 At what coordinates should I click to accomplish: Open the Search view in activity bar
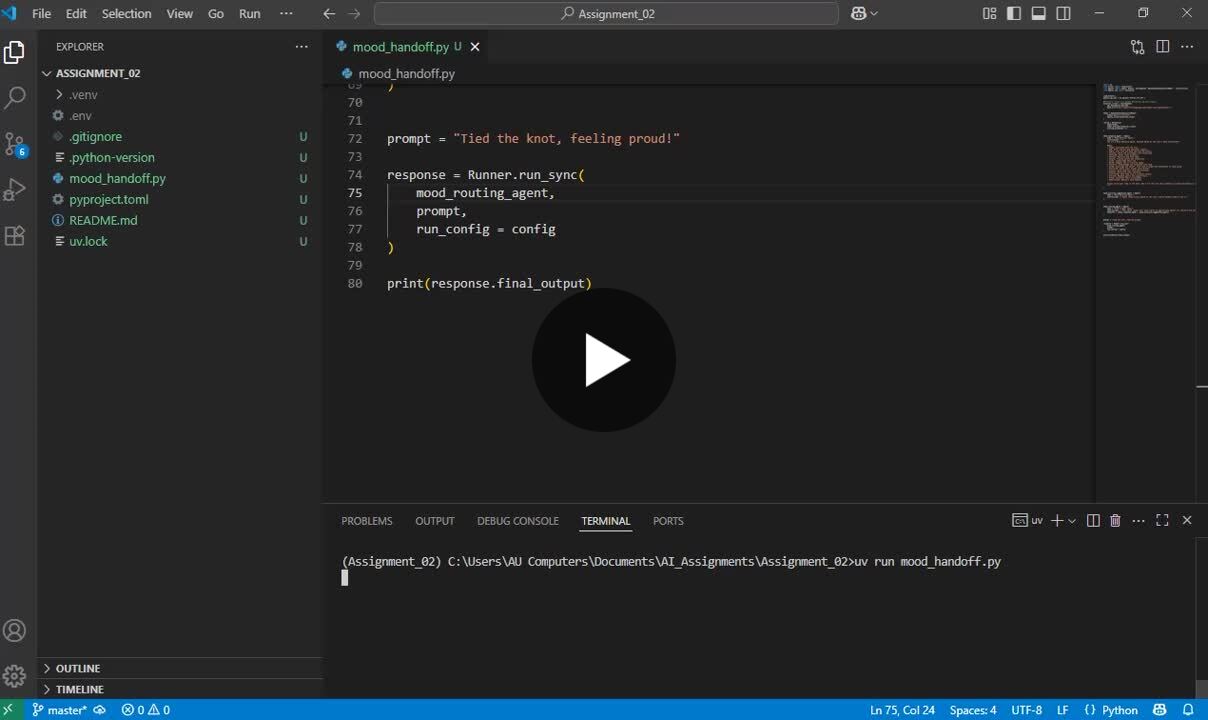click(15, 98)
